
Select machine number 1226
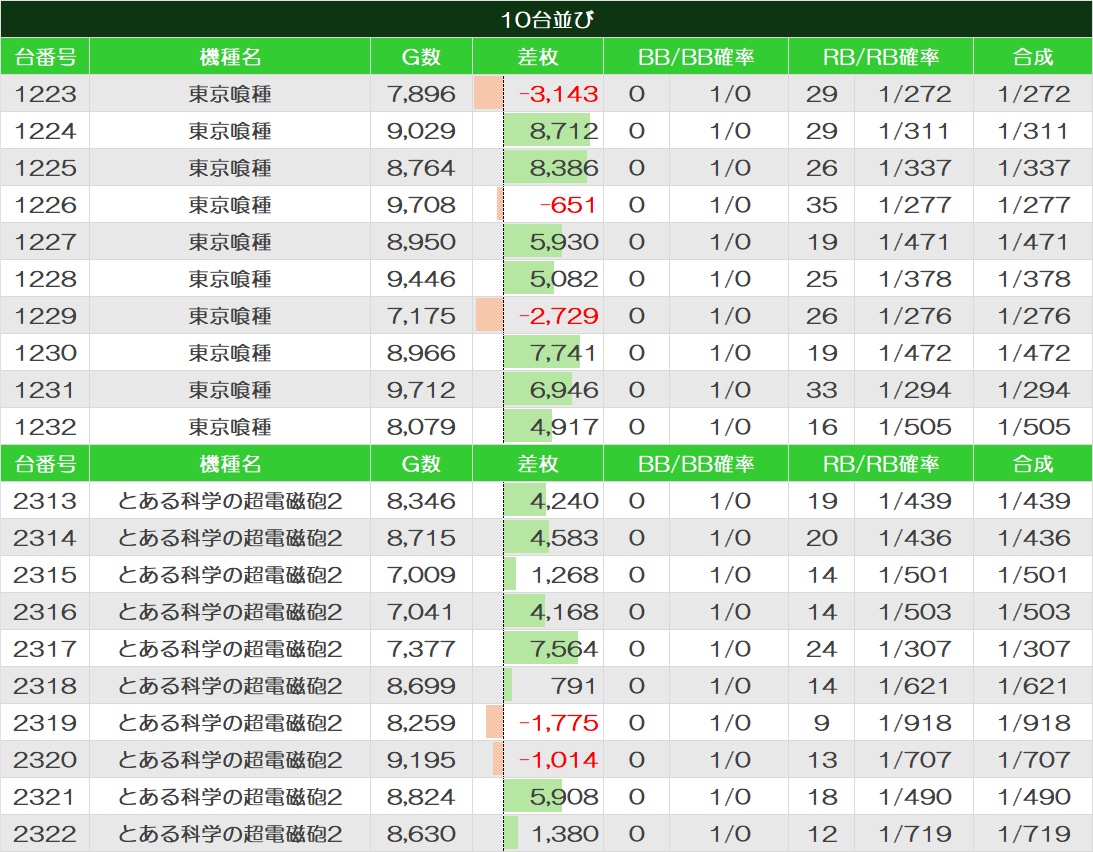[x=45, y=204]
